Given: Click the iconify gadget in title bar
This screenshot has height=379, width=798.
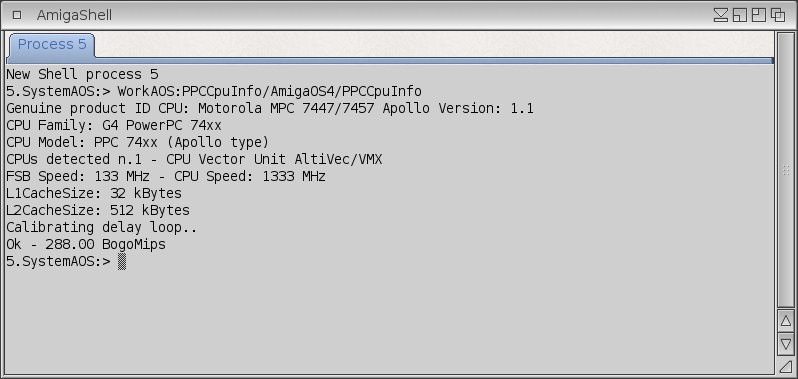Looking at the screenshot, I should [721, 15].
